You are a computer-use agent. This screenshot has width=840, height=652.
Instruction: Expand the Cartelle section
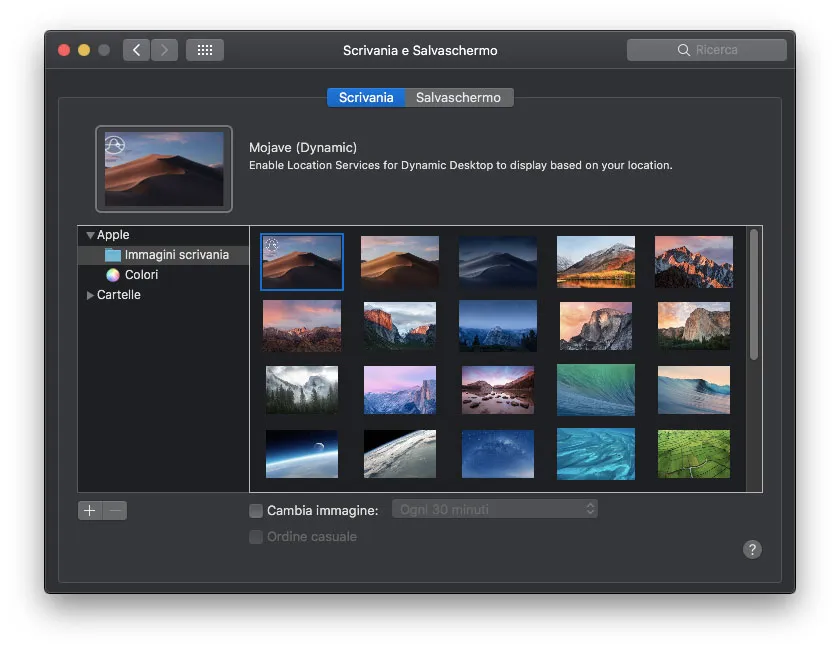[89, 294]
